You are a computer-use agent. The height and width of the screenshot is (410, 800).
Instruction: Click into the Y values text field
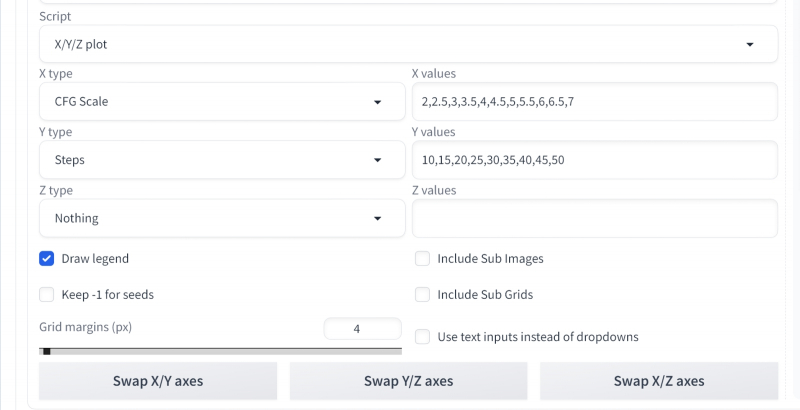click(x=594, y=160)
